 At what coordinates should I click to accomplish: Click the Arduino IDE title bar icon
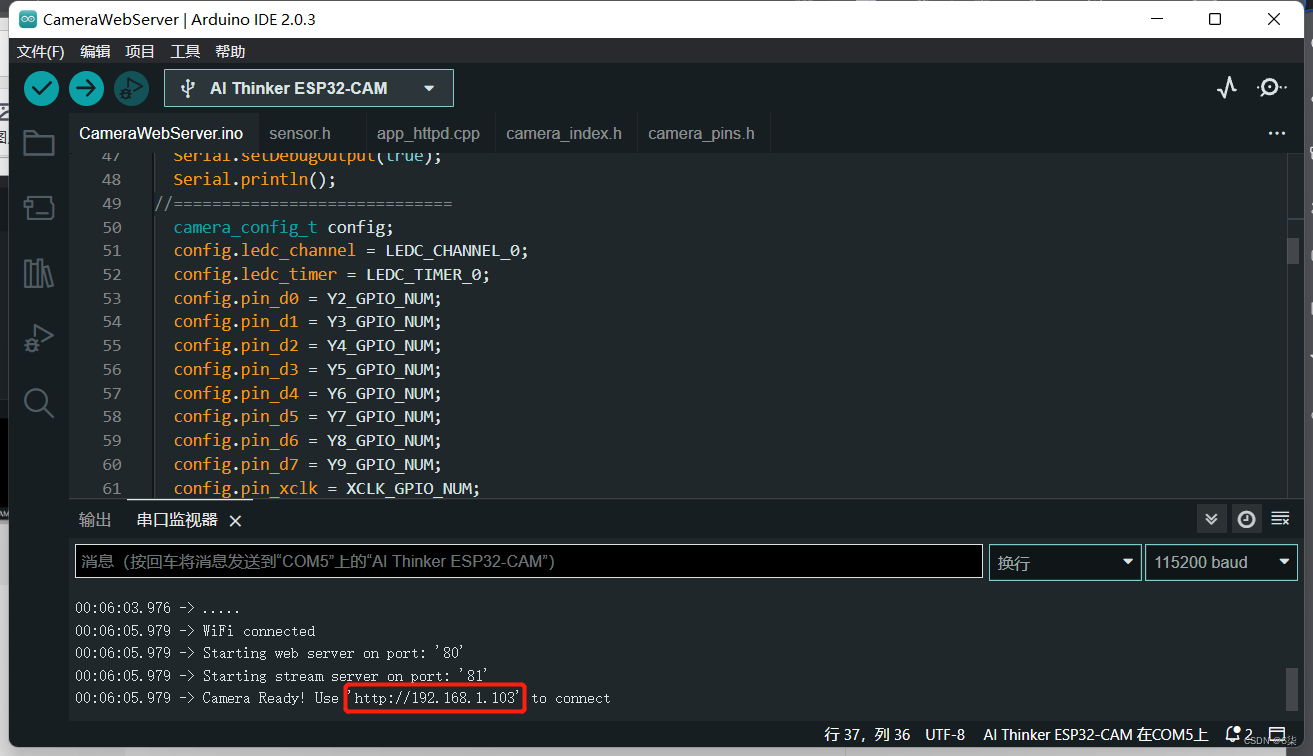click(28, 19)
